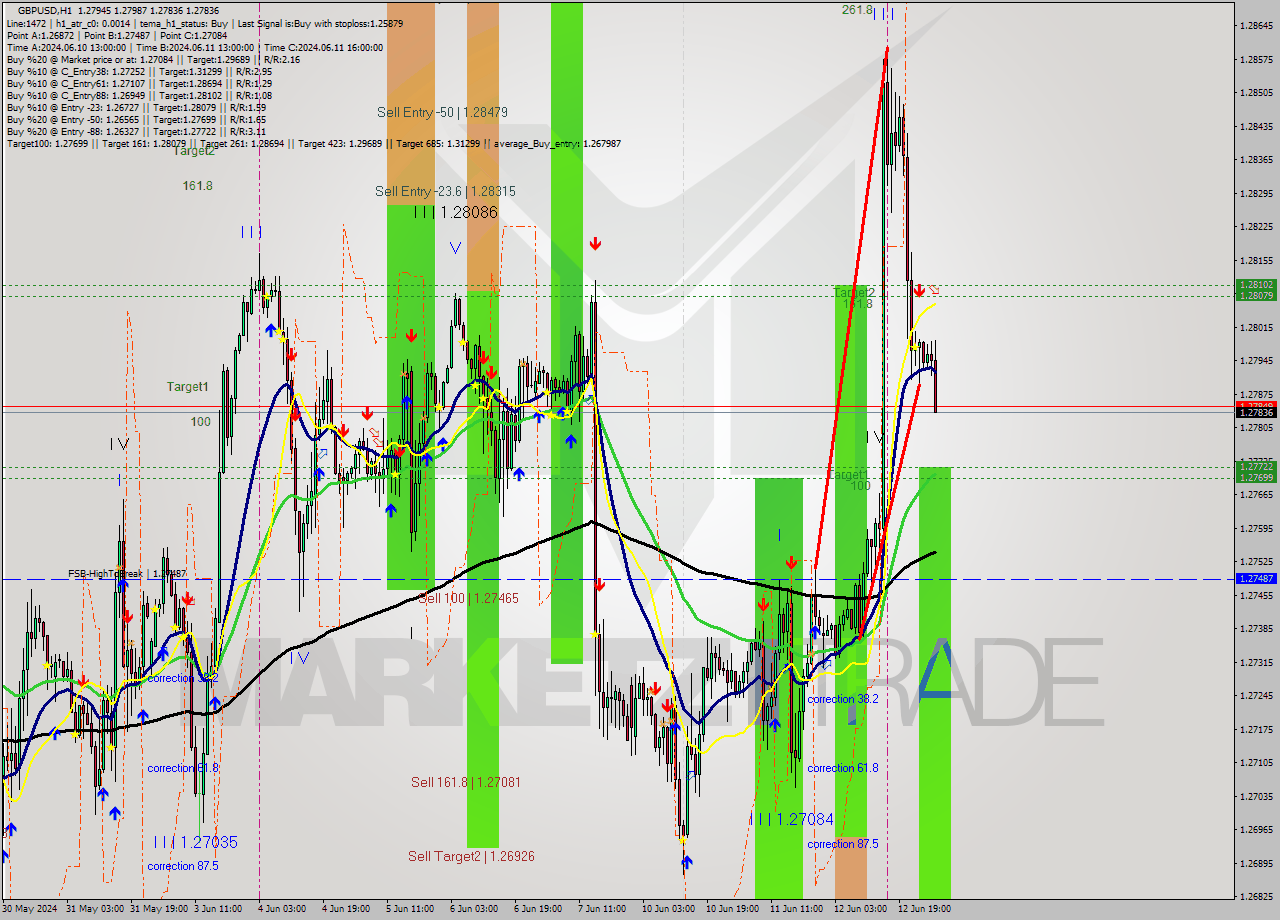The width and height of the screenshot is (1280, 920).
Task: Click the 1.26825 price scale value
Action: pos(1256,896)
